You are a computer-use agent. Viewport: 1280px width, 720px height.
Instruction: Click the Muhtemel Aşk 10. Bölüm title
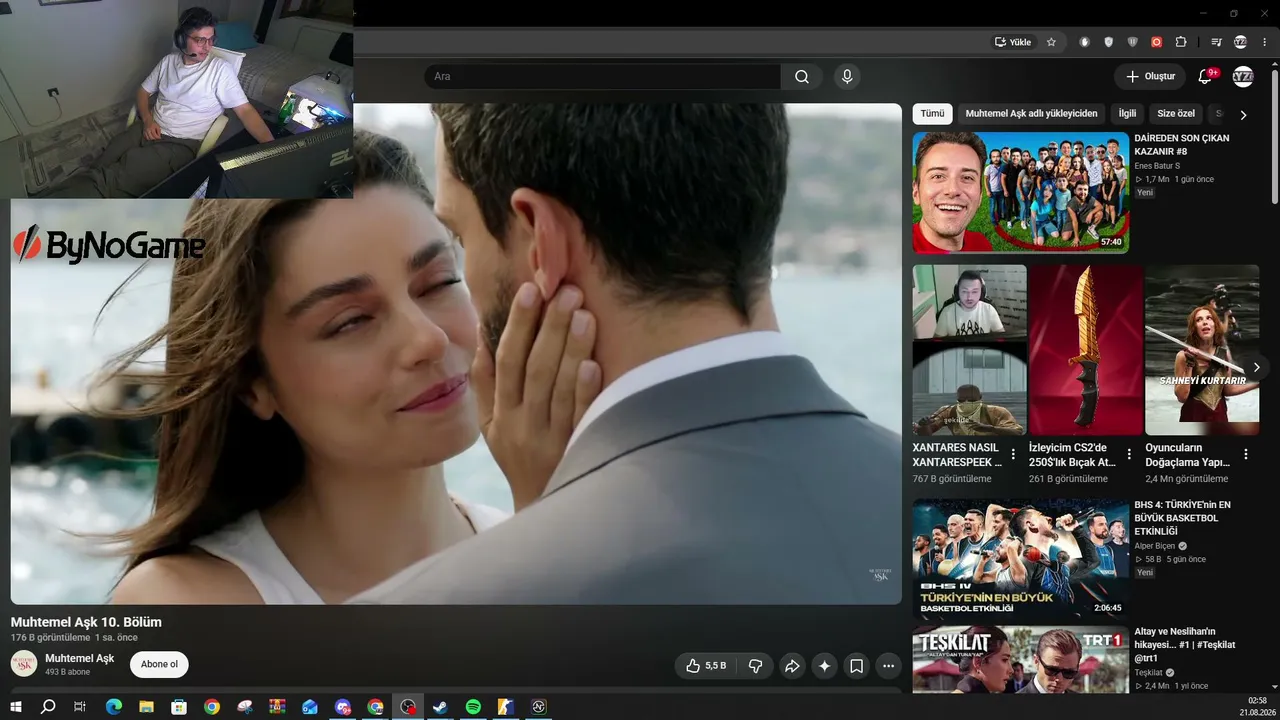click(86, 622)
